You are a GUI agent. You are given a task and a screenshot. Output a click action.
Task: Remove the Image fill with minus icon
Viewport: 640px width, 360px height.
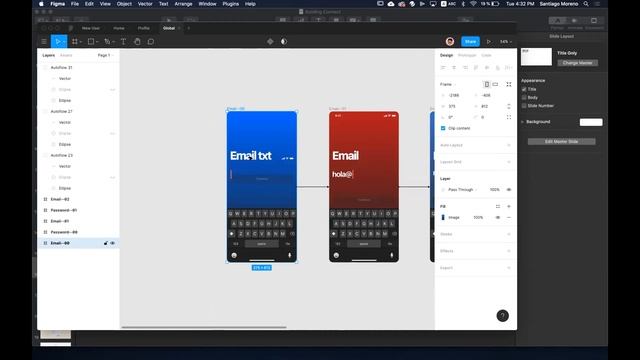click(509, 218)
